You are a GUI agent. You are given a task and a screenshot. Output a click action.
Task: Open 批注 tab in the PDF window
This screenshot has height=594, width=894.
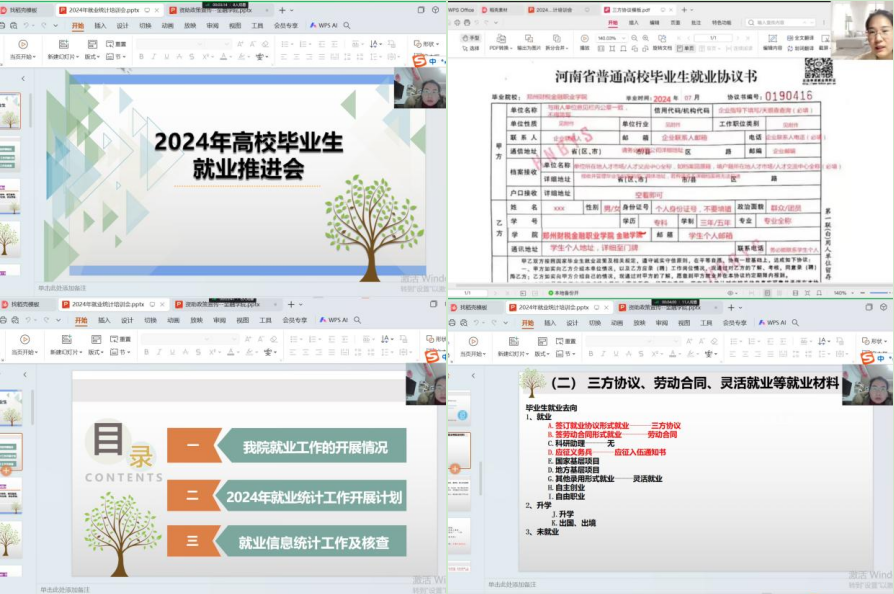[x=696, y=23]
